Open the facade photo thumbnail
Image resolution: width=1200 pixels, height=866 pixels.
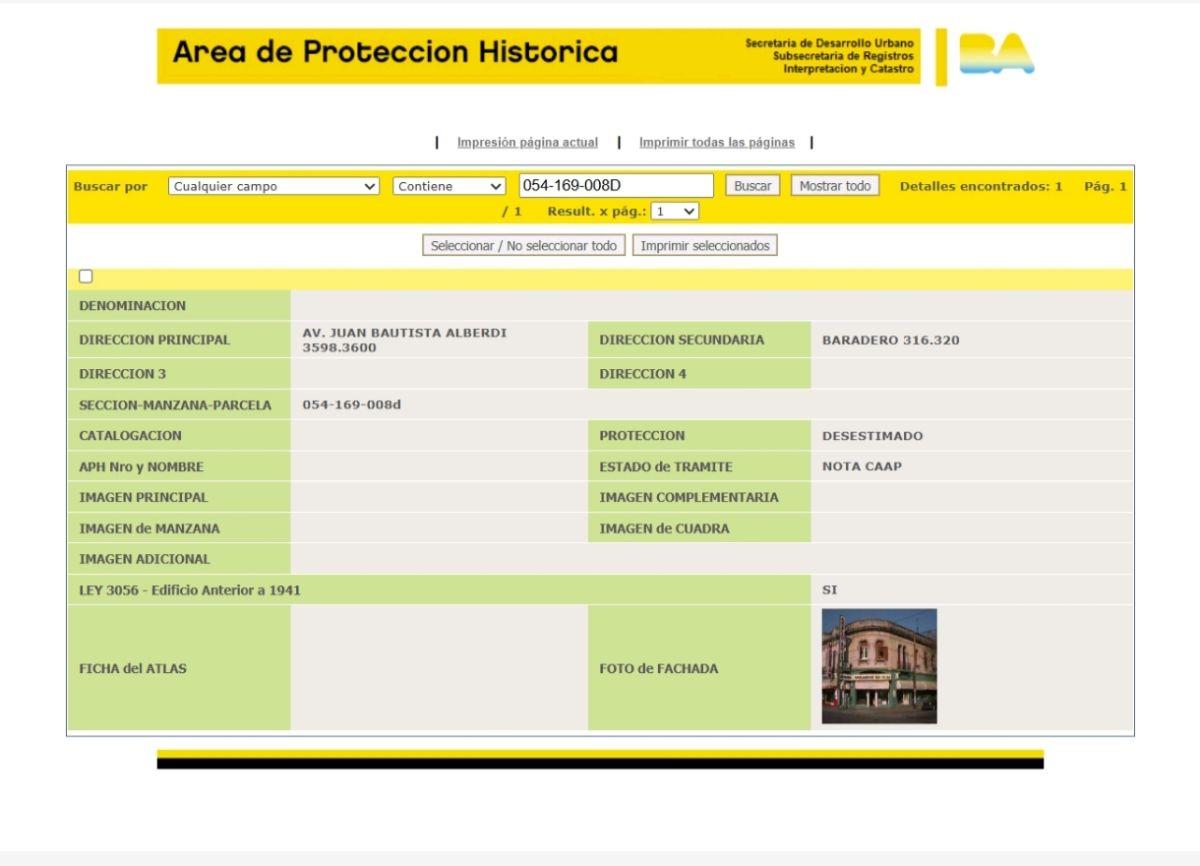click(879, 666)
